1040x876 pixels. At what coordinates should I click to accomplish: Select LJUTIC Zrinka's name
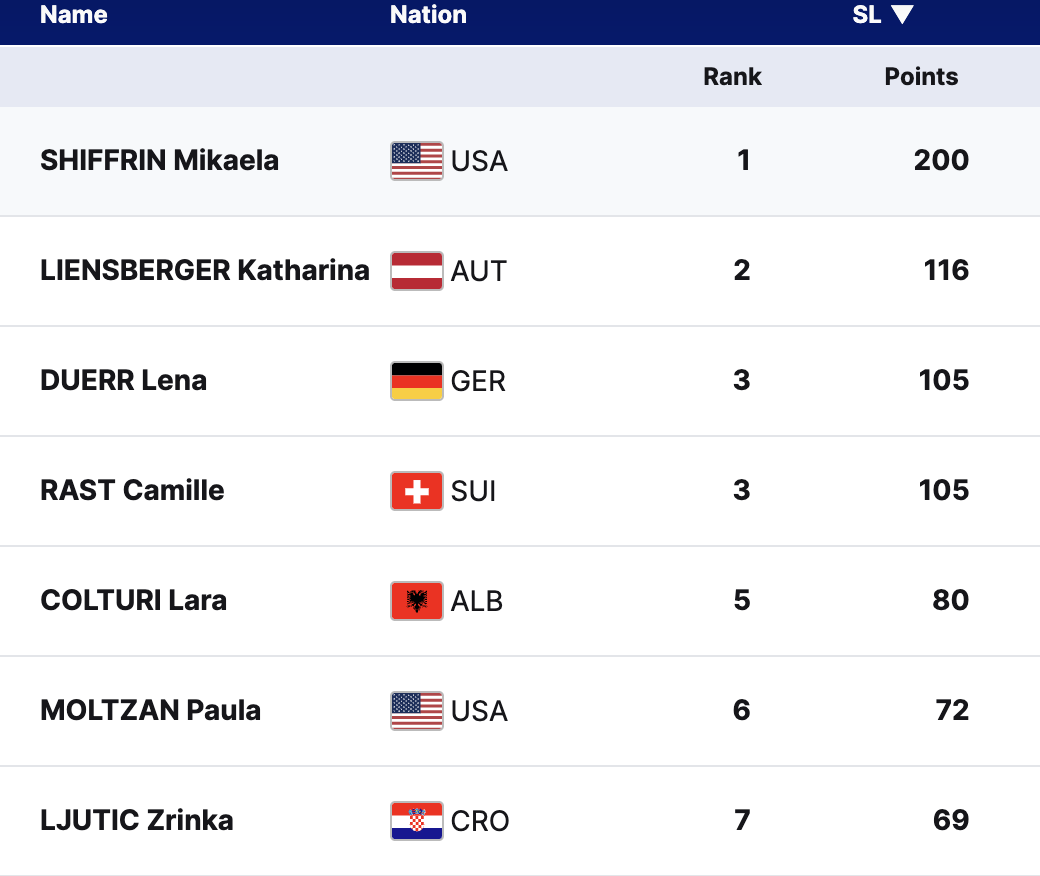coord(136,821)
